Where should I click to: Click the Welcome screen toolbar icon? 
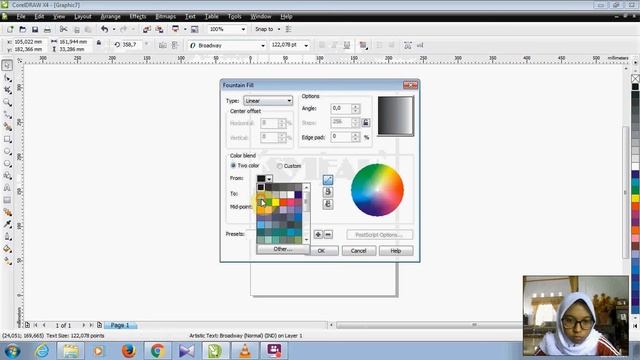tap(195, 29)
